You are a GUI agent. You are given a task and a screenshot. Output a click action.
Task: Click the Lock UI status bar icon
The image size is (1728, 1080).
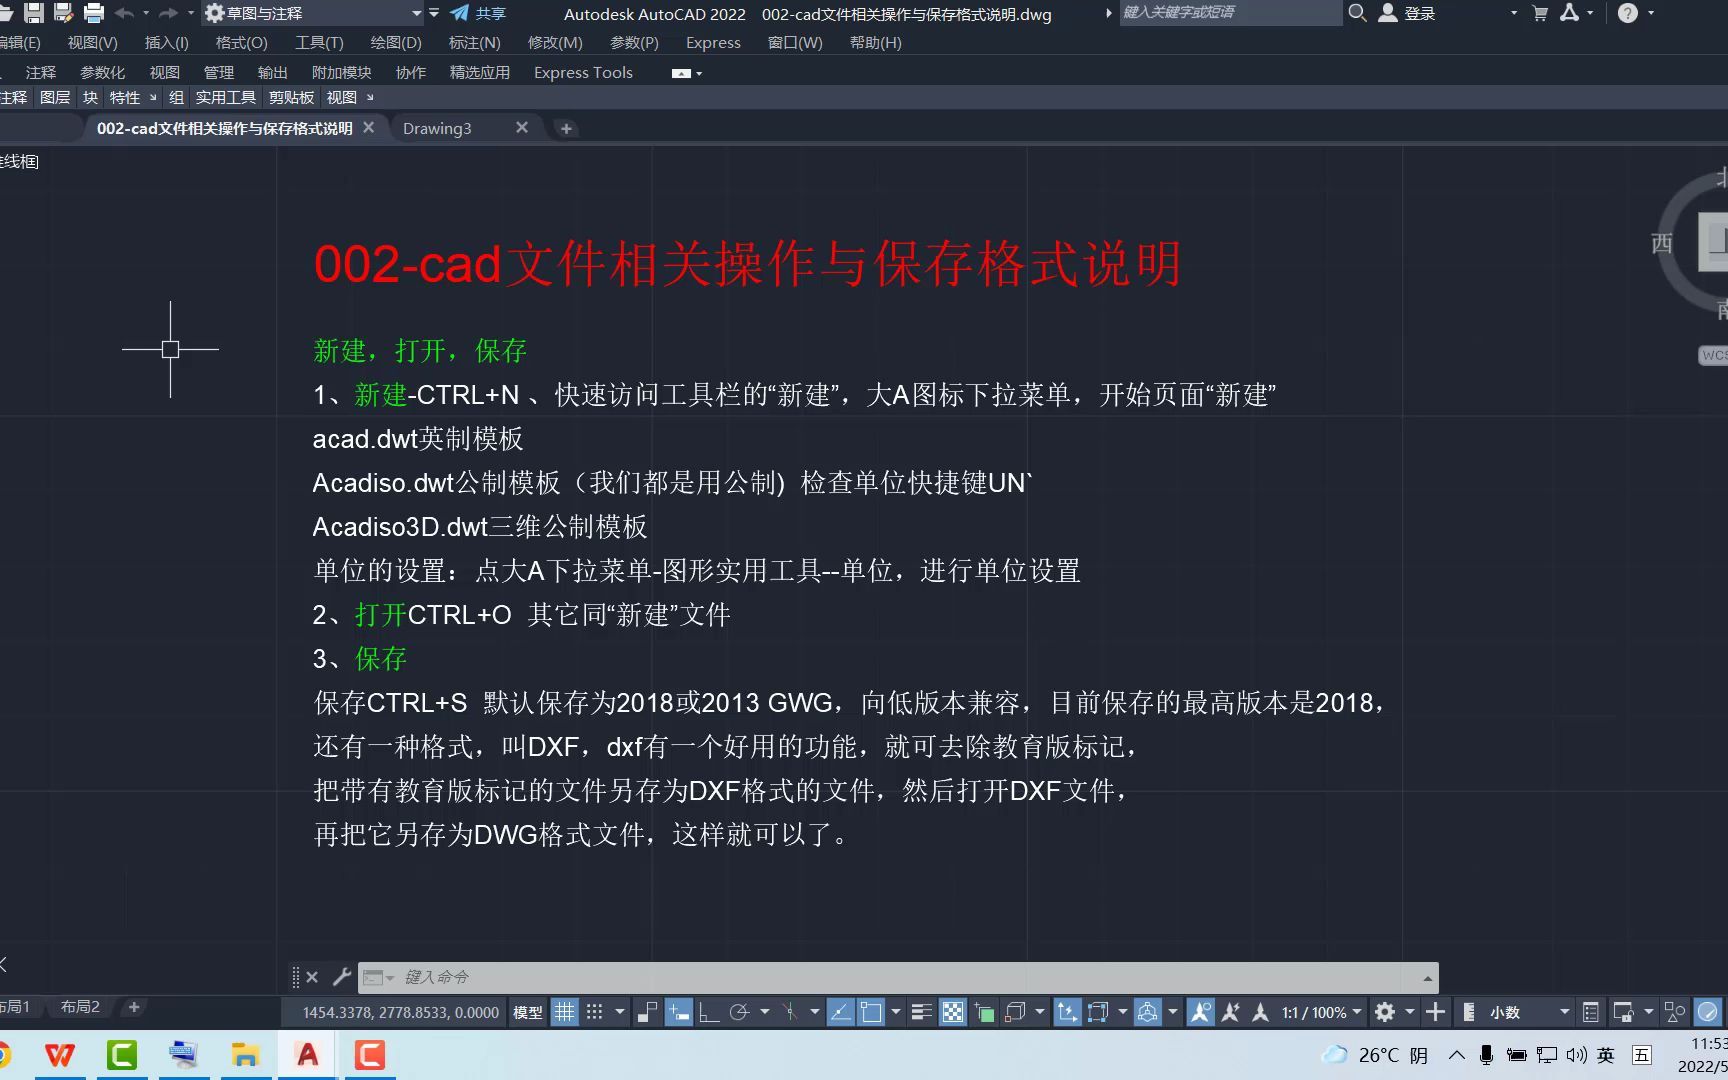1624,1012
